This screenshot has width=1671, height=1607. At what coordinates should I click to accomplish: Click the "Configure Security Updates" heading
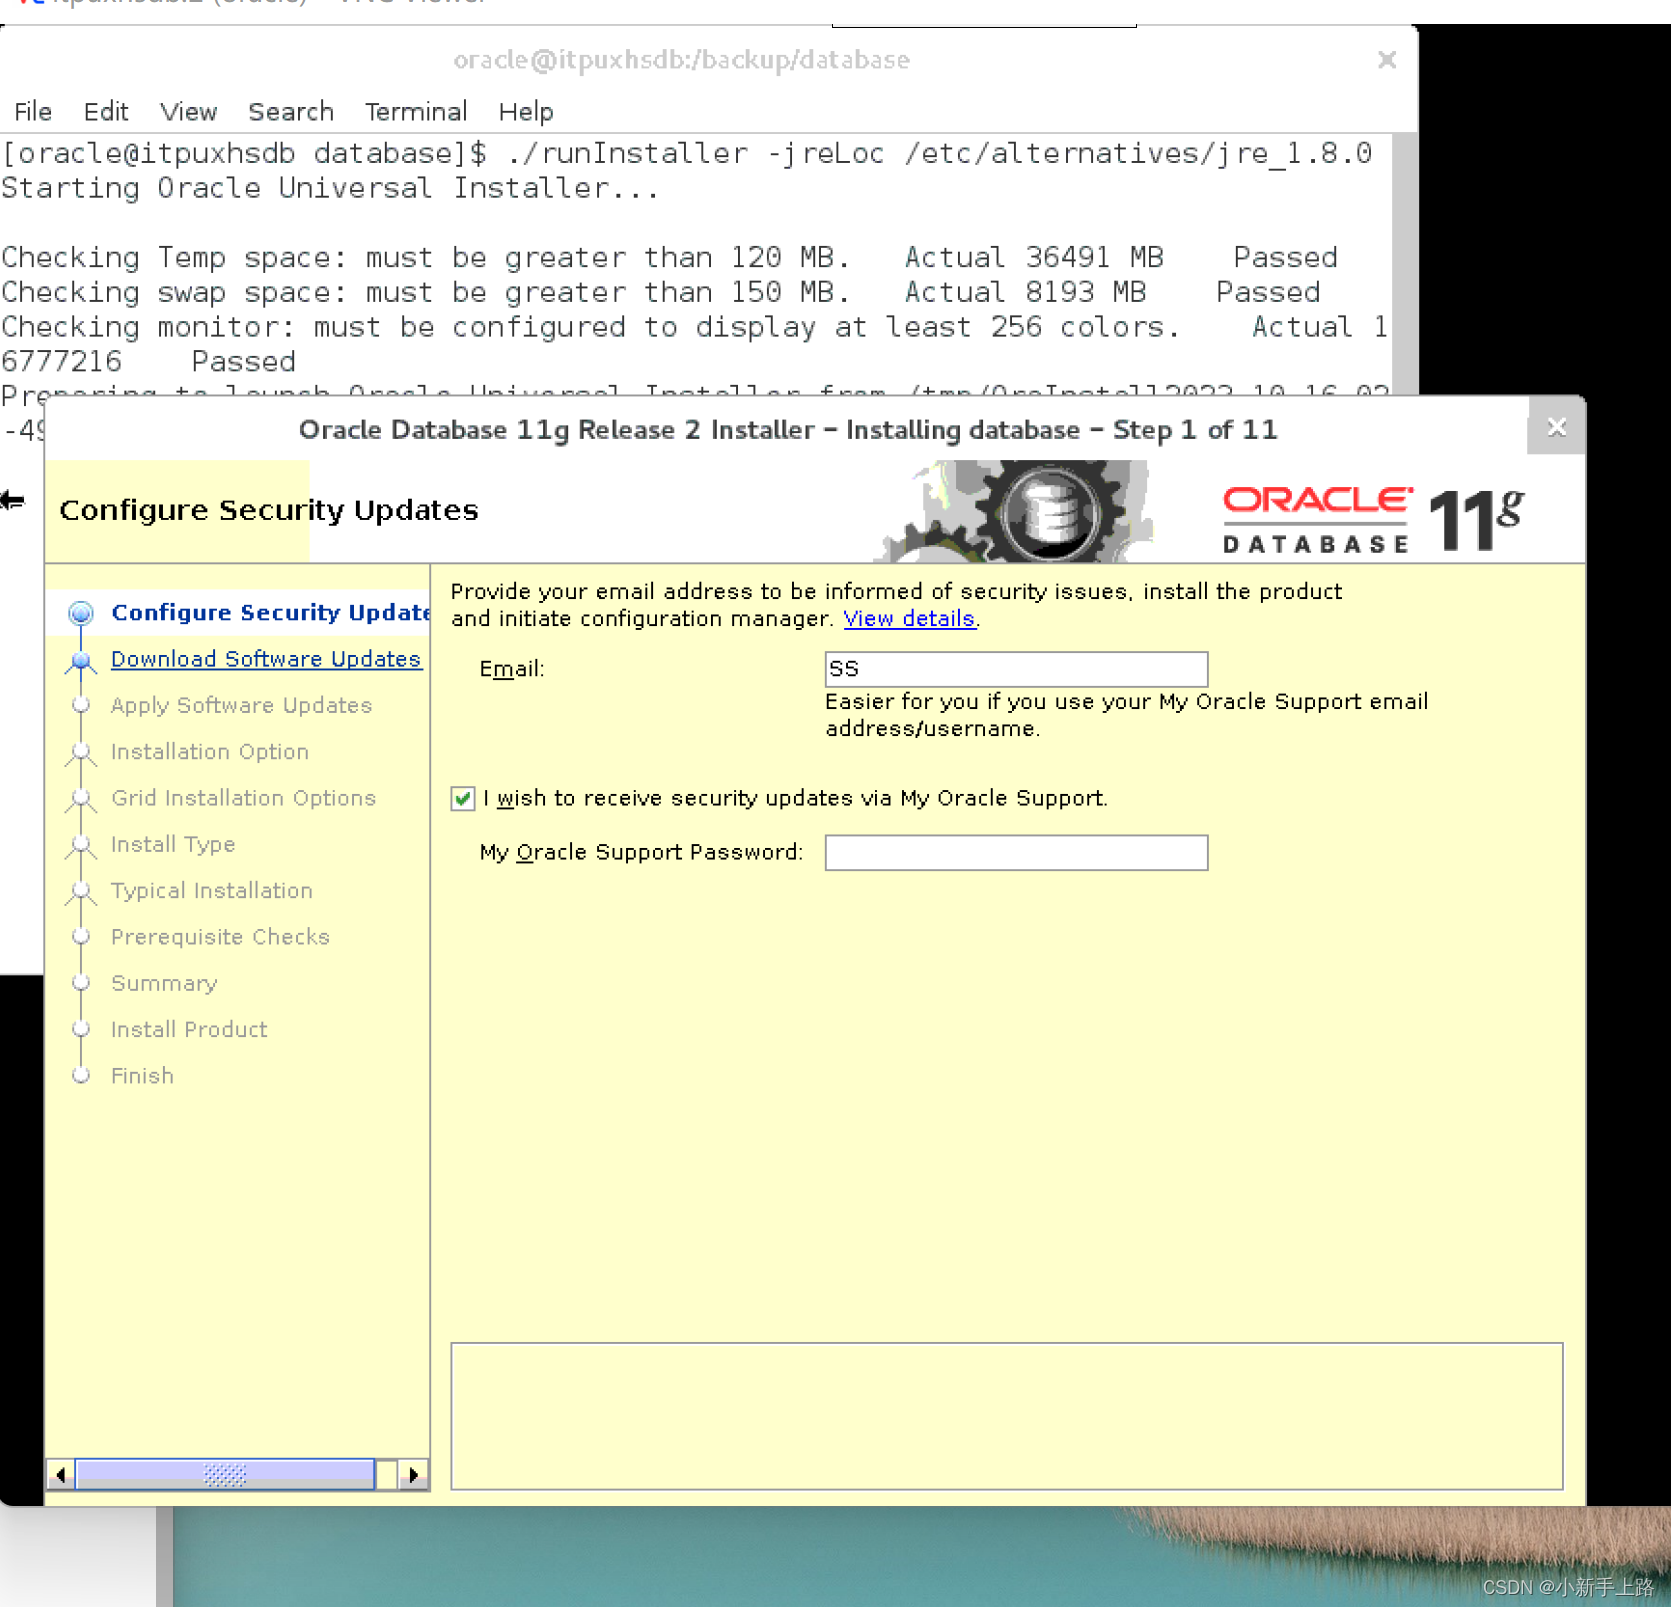coord(269,510)
